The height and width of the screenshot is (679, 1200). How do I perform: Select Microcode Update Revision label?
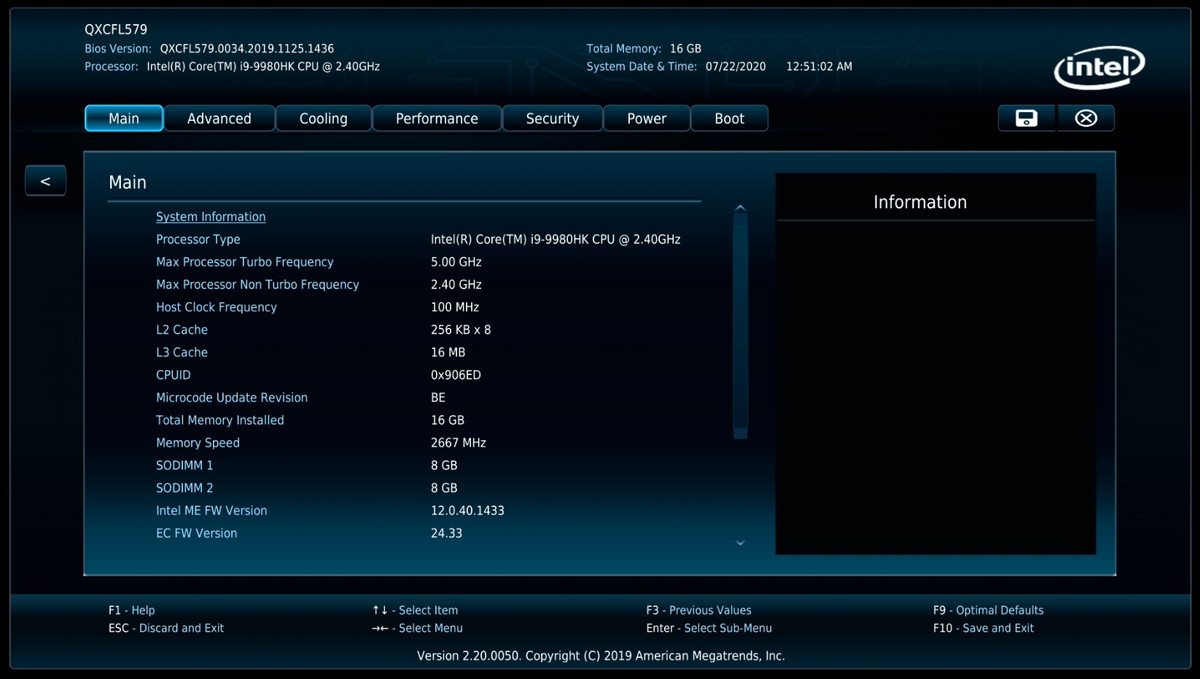point(232,398)
